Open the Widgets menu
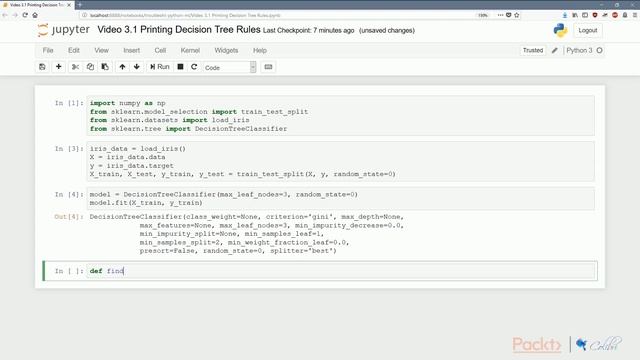Image resolution: width=640 pixels, height=360 pixels. [x=226, y=50]
